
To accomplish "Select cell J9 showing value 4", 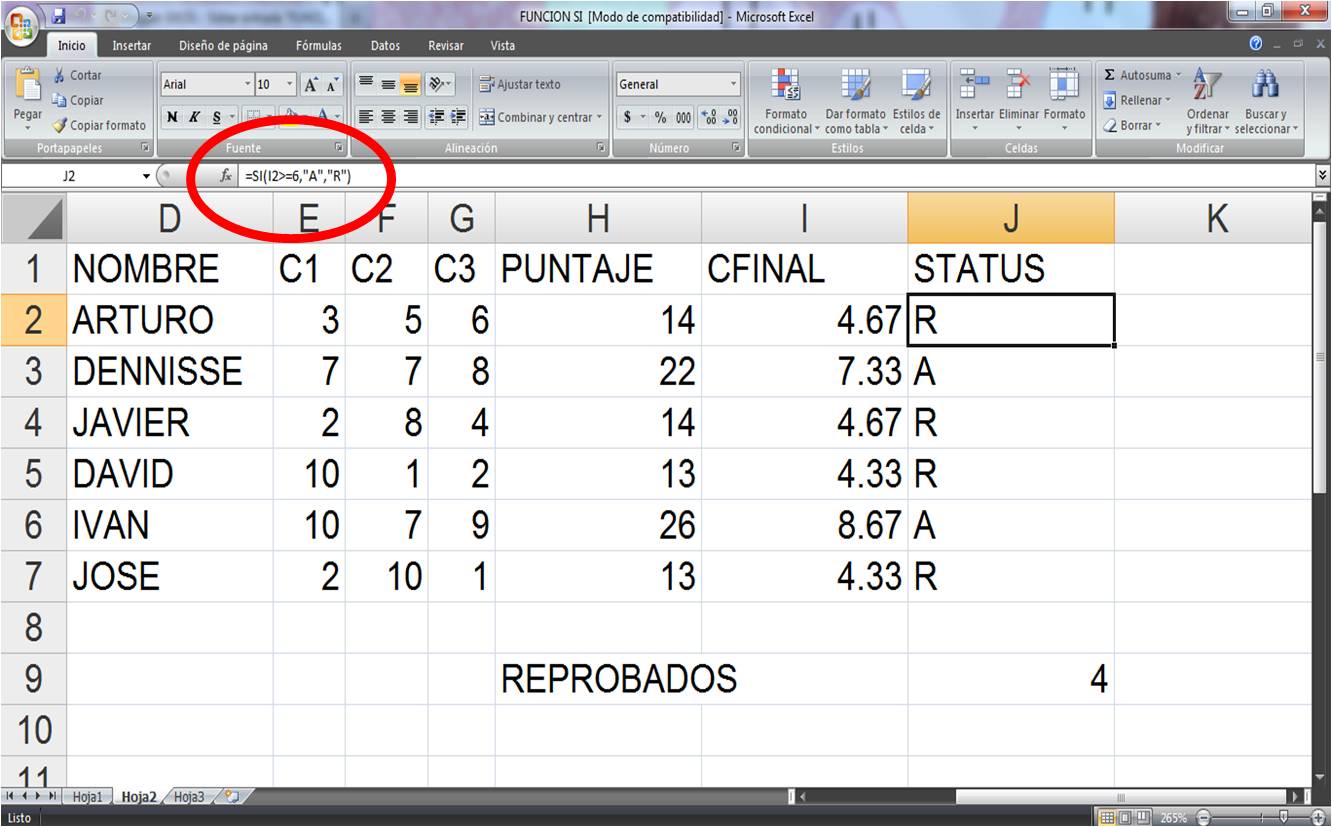I will point(1010,680).
